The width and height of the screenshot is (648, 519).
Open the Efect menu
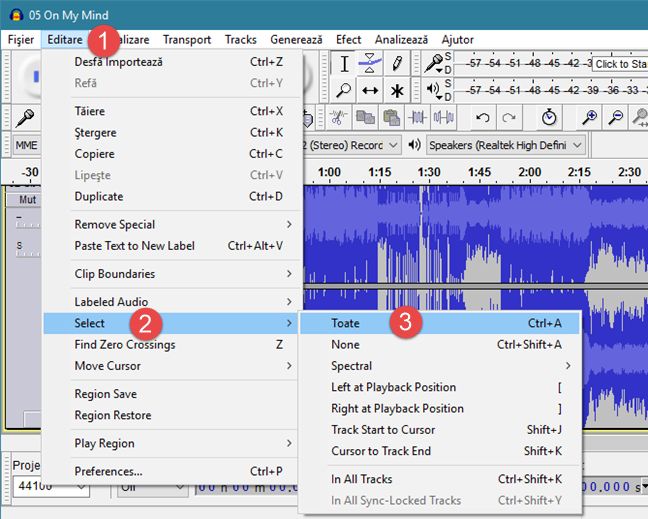point(348,40)
